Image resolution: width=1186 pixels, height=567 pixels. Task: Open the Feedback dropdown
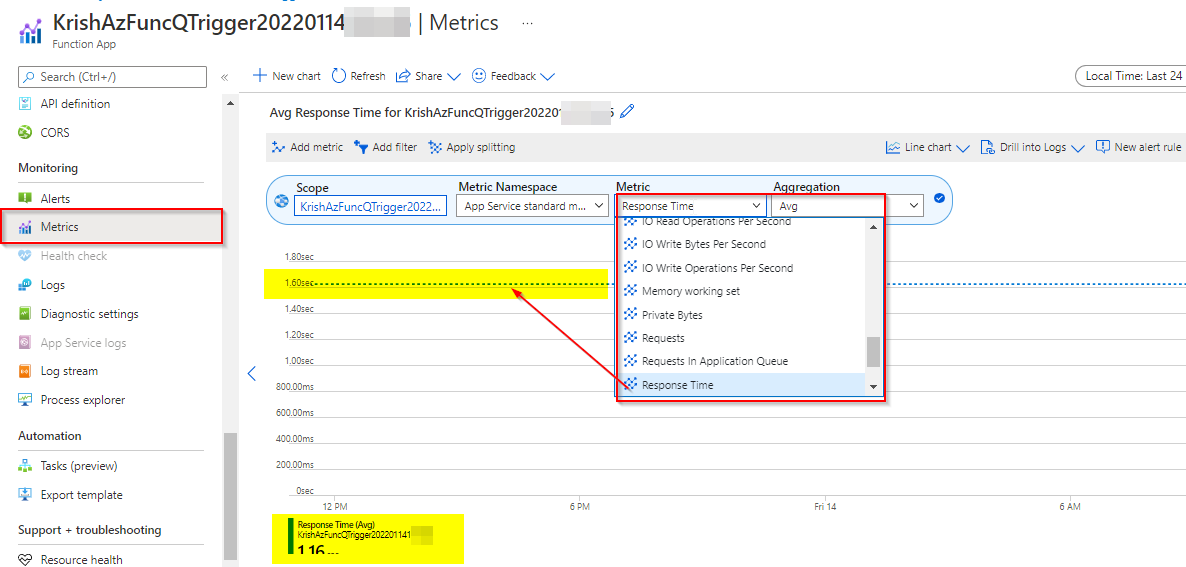pyautogui.click(x=514, y=76)
